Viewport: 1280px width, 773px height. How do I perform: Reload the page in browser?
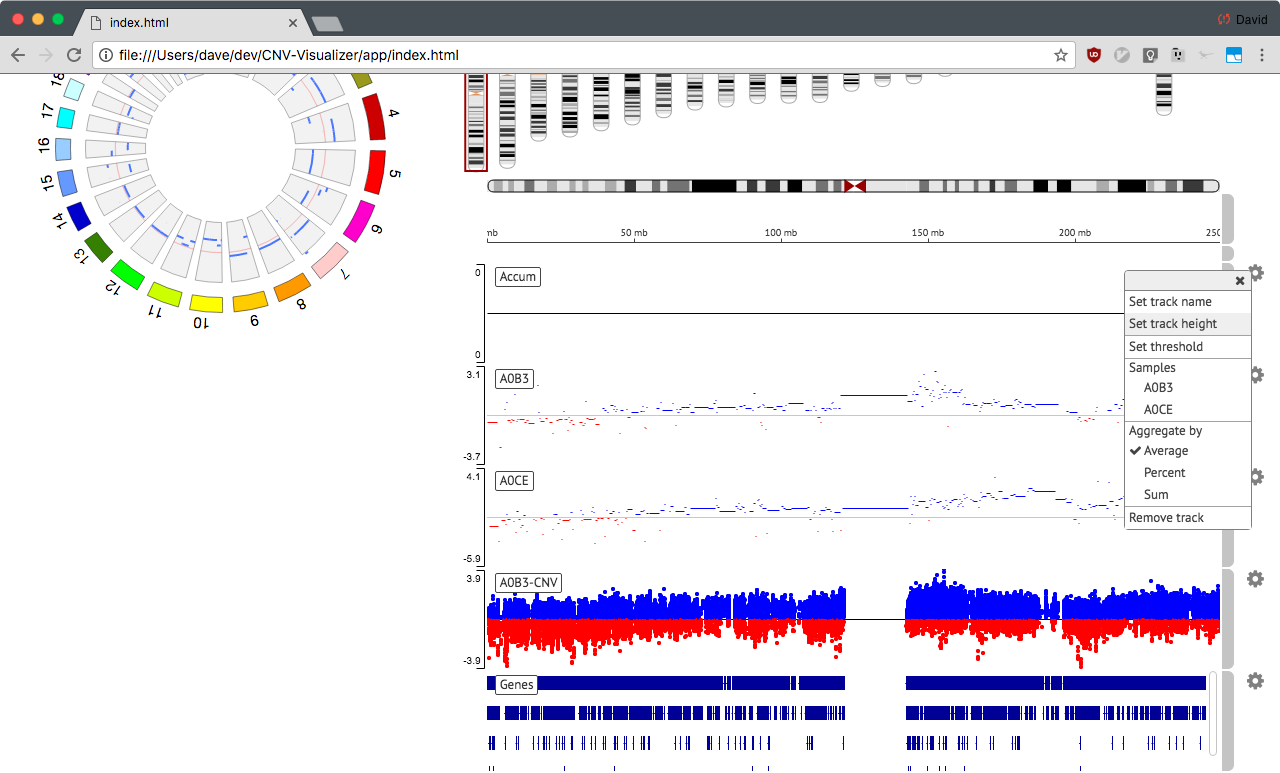(x=74, y=55)
